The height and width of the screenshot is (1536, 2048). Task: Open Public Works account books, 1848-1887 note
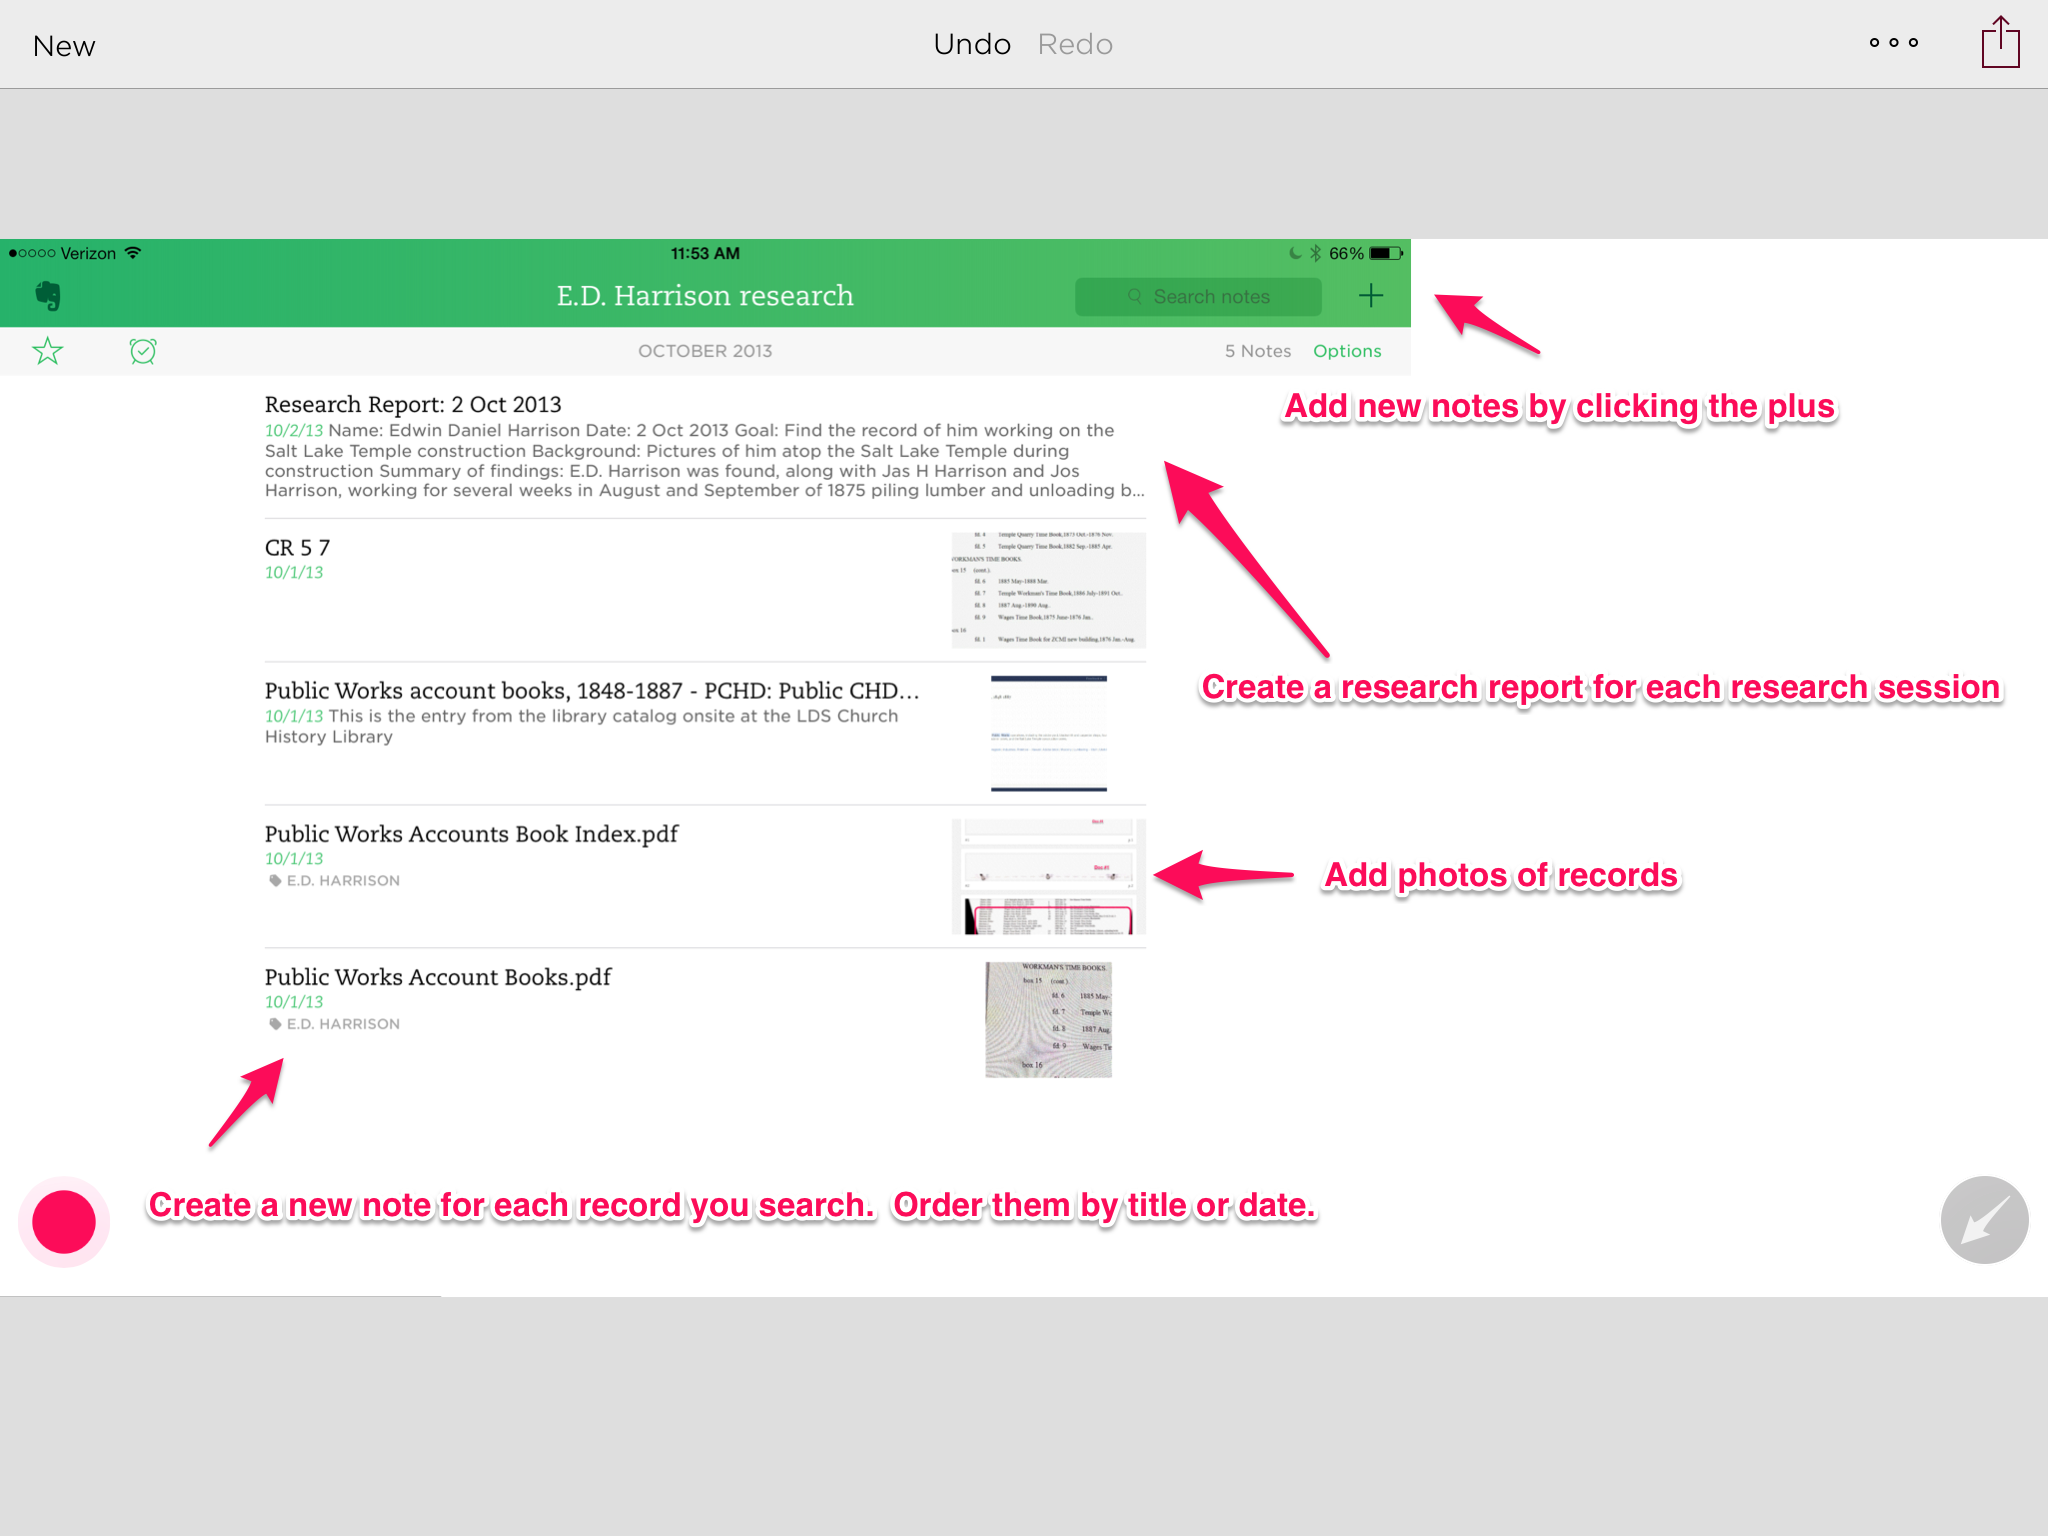590,691
